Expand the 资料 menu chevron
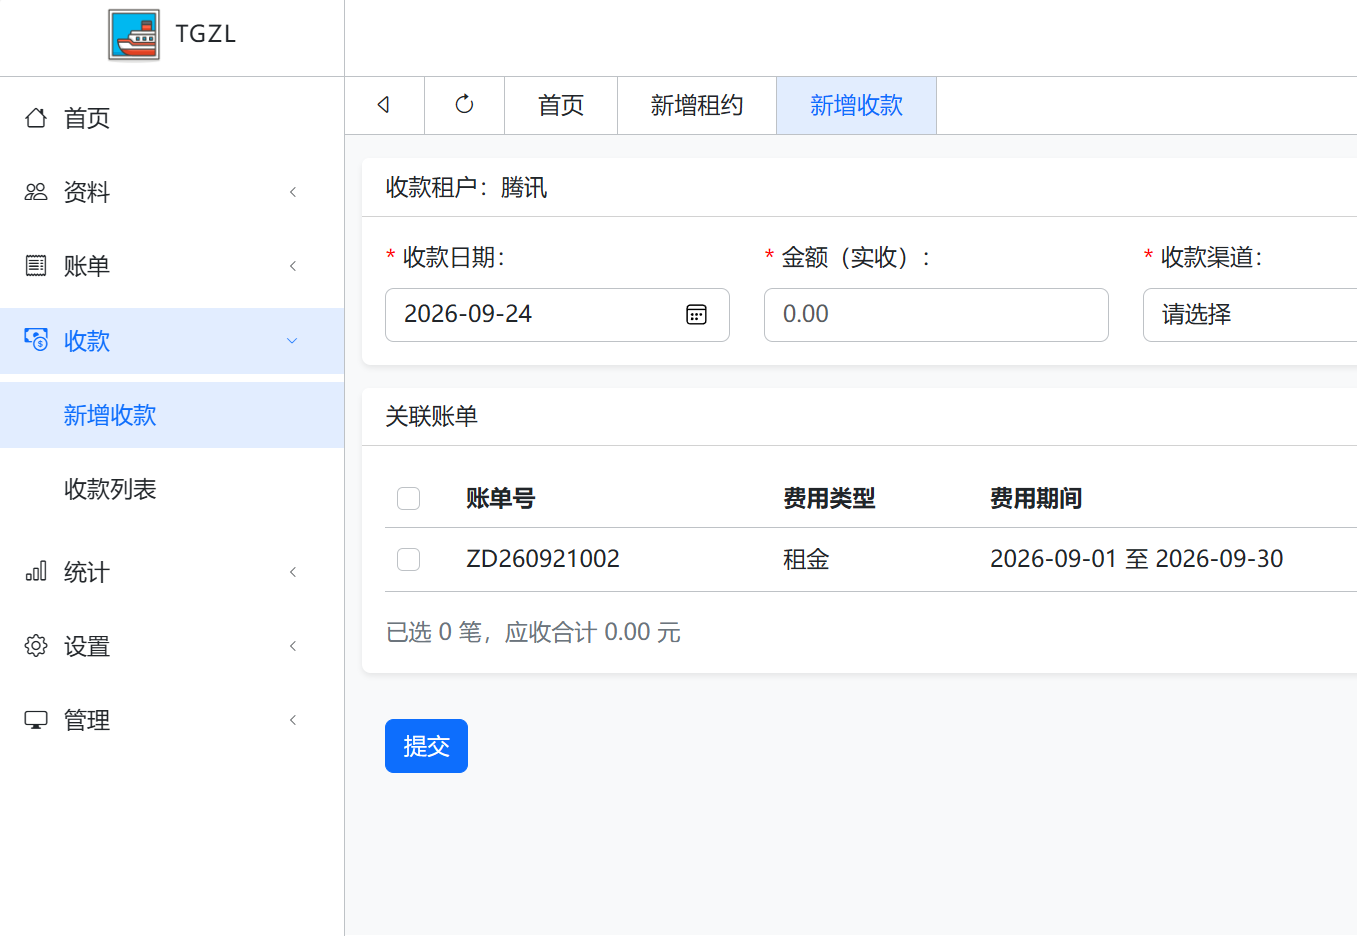The width and height of the screenshot is (1357, 936). click(x=293, y=192)
